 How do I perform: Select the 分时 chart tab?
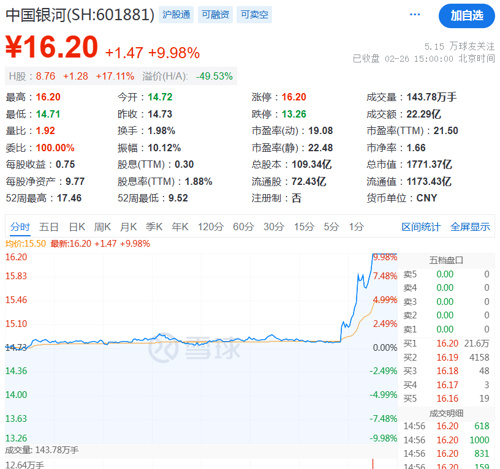coord(20,227)
